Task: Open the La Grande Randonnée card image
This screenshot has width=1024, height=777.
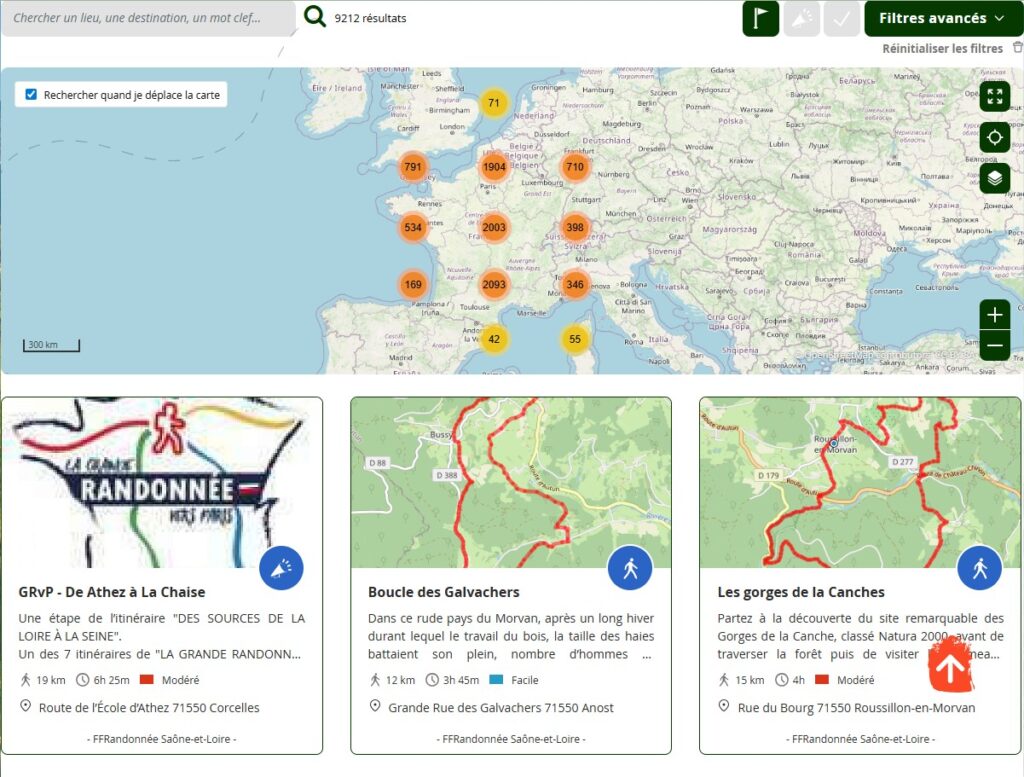Action: click(162, 483)
